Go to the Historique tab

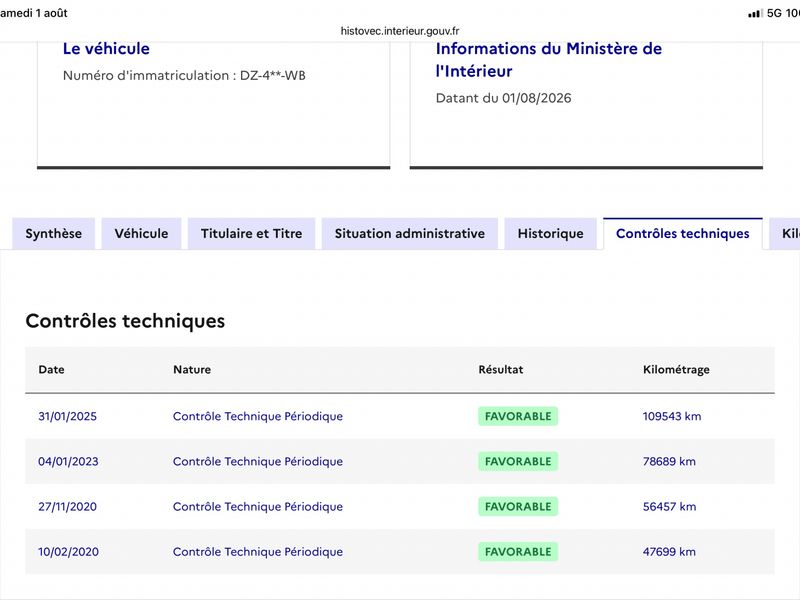pyautogui.click(x=551, y=234)
